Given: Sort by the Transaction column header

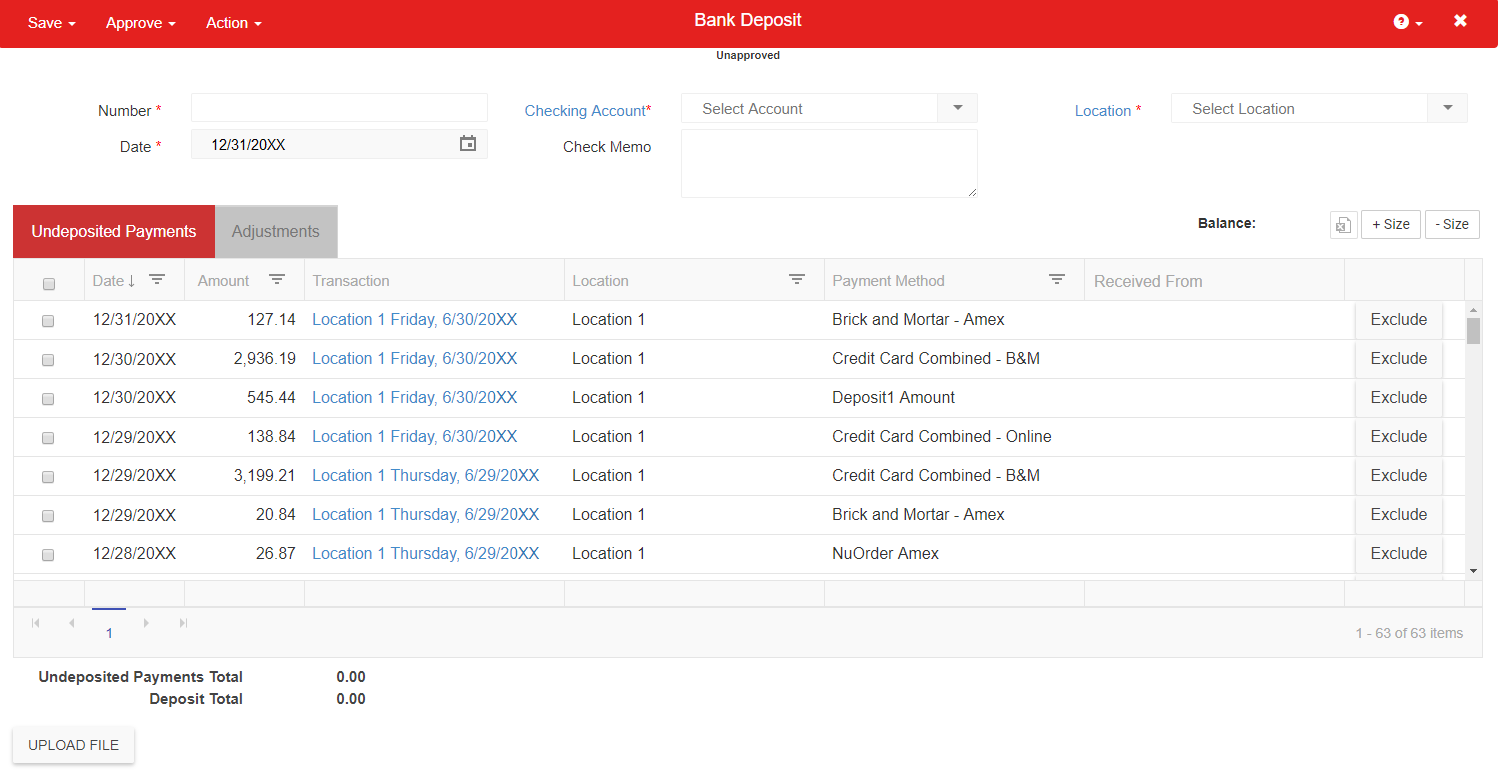Looking at the screenshot, I should tap(351, 281).
